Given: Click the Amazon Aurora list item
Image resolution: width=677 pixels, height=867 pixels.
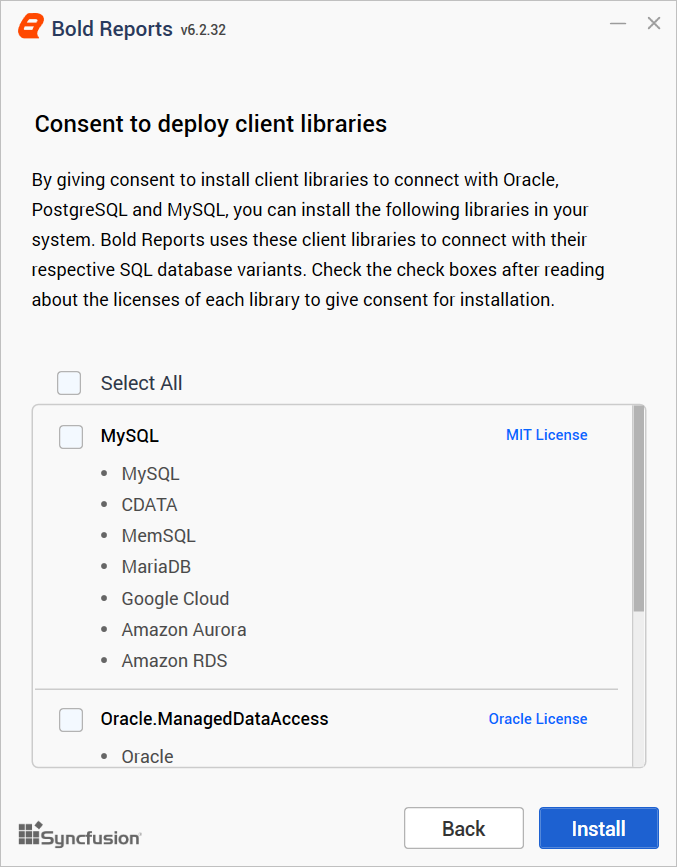Looking at the screenshot, I should 184,630.
